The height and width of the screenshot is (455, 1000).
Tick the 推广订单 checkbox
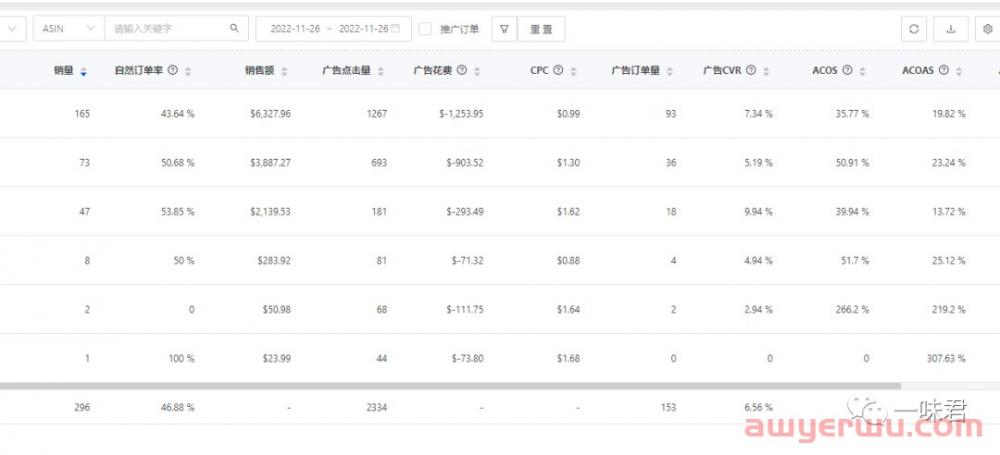pyautogui.click(x=425, y=29)
